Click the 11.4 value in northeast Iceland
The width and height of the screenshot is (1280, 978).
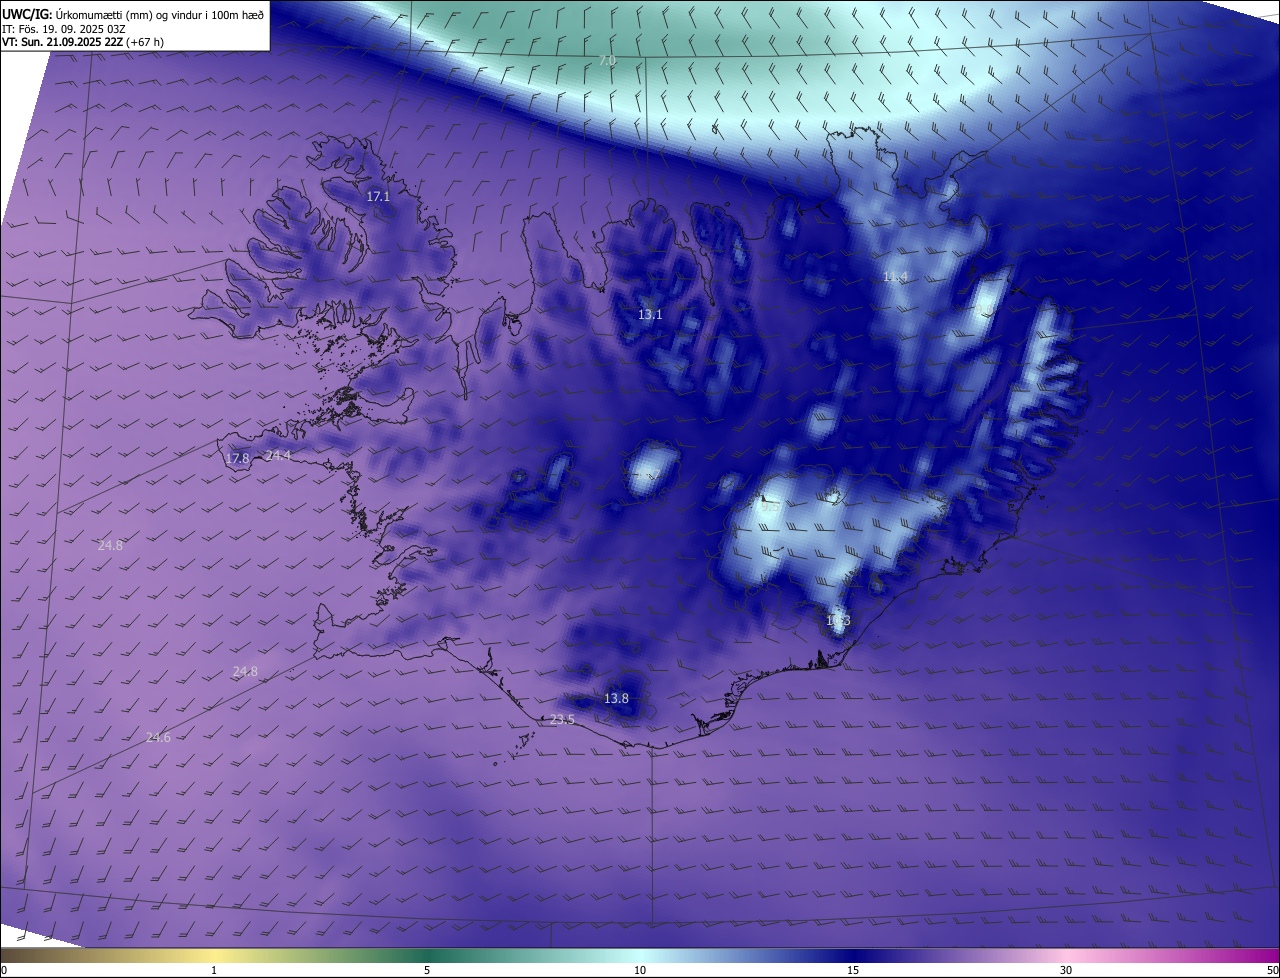click(895, 277)
